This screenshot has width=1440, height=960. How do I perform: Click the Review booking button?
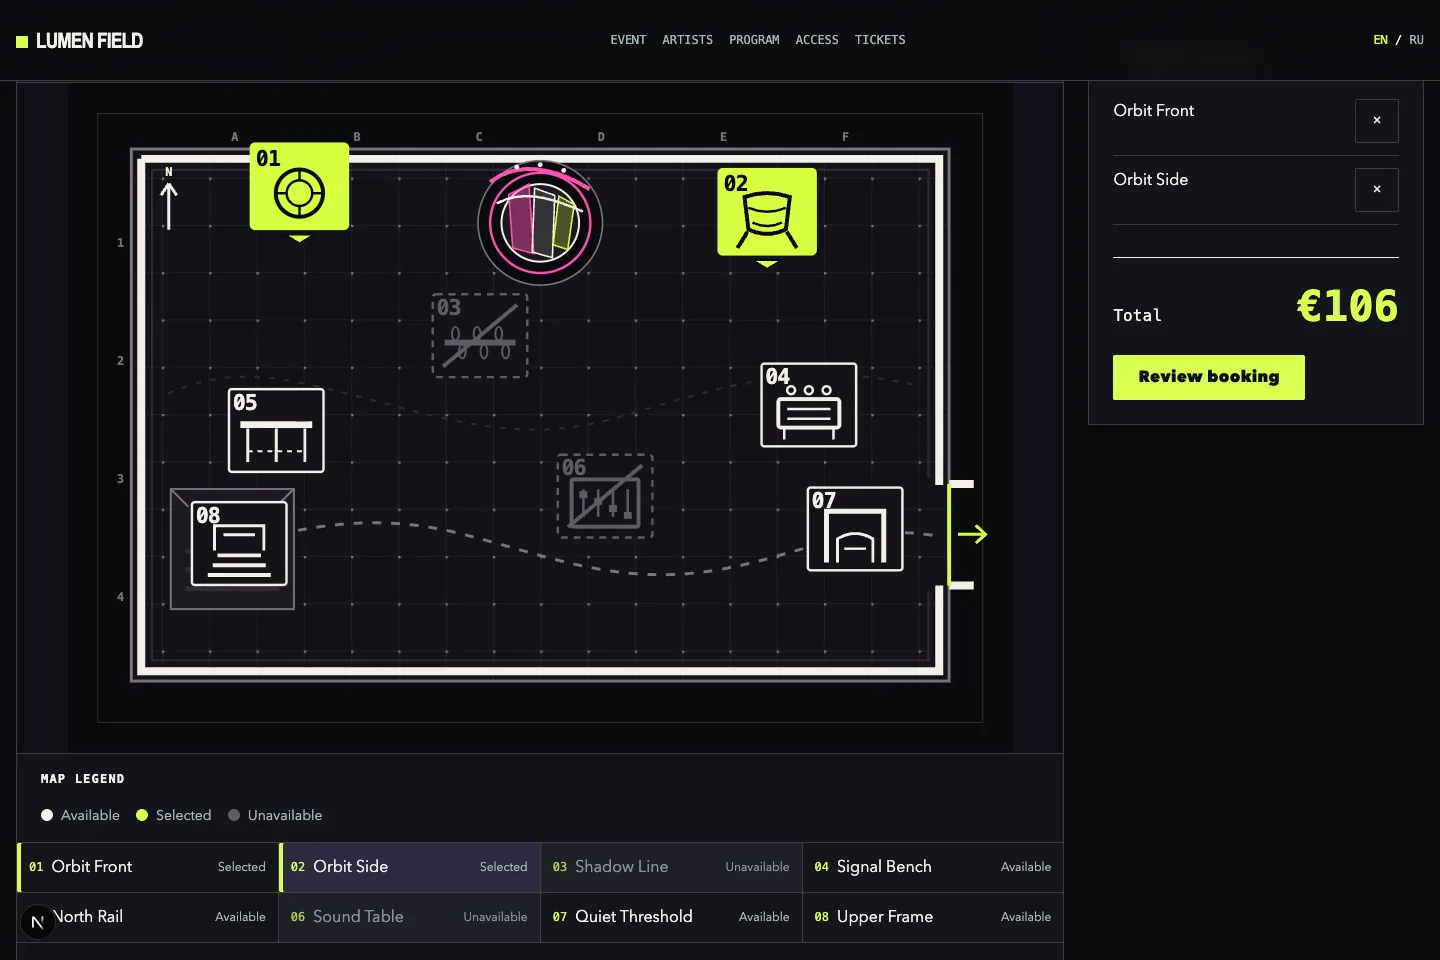click(x=1209, y=377)
